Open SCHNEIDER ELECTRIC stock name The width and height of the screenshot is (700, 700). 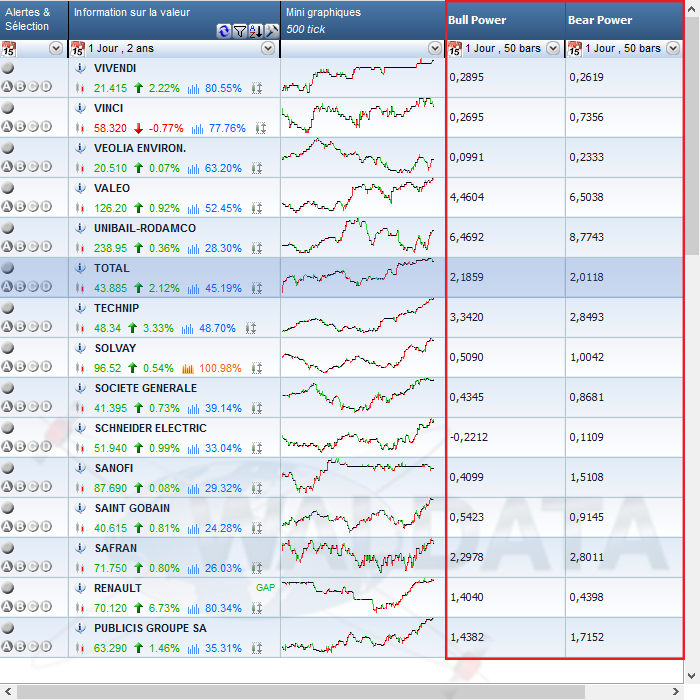(150, 428)
